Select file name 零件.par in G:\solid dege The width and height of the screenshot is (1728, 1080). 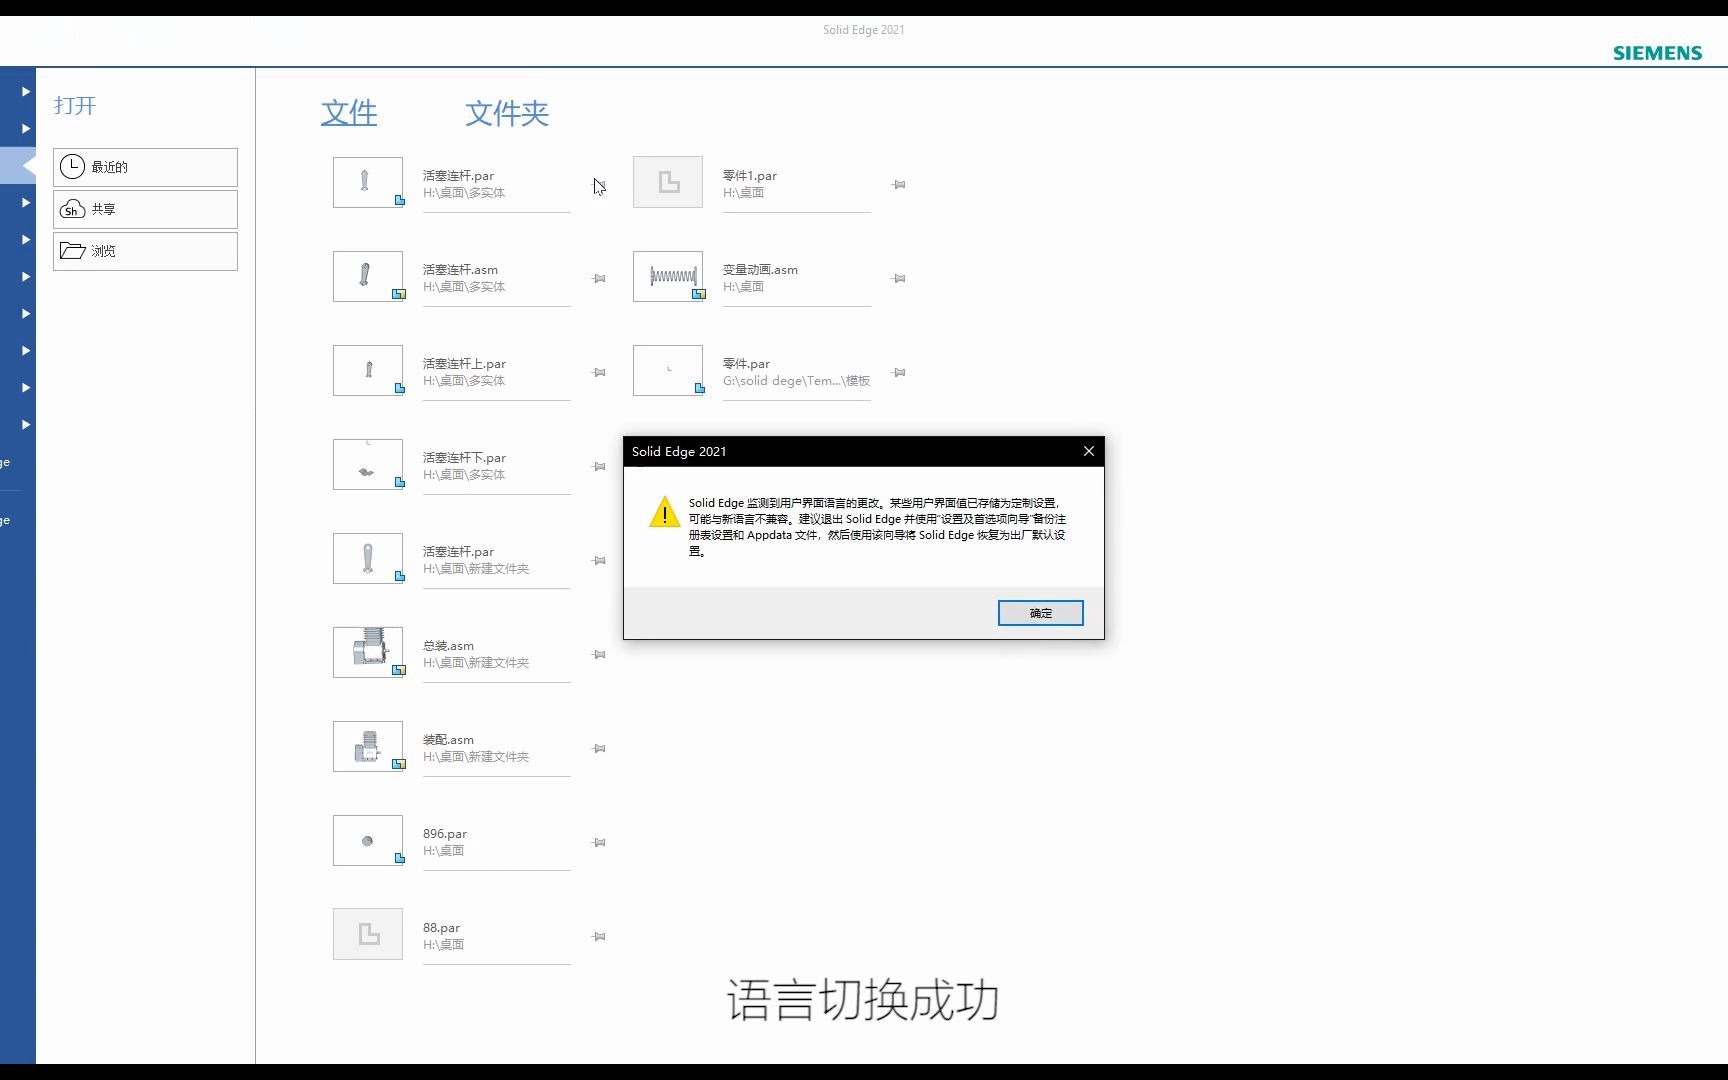(746, 364)
